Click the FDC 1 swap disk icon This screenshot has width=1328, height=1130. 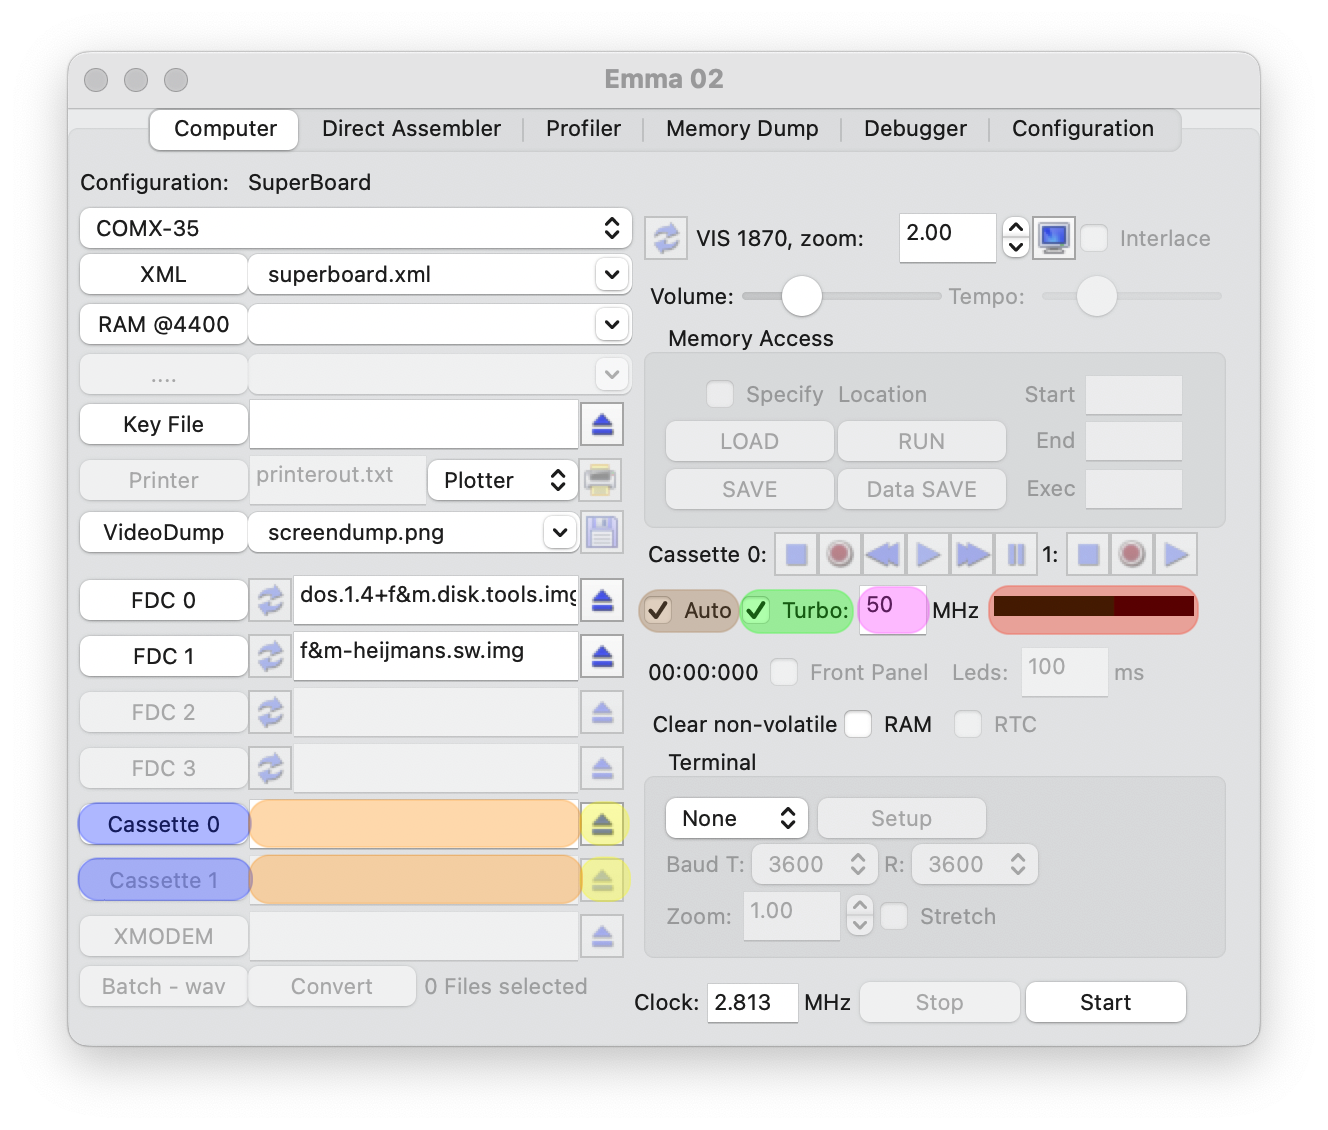pos(270,656)
